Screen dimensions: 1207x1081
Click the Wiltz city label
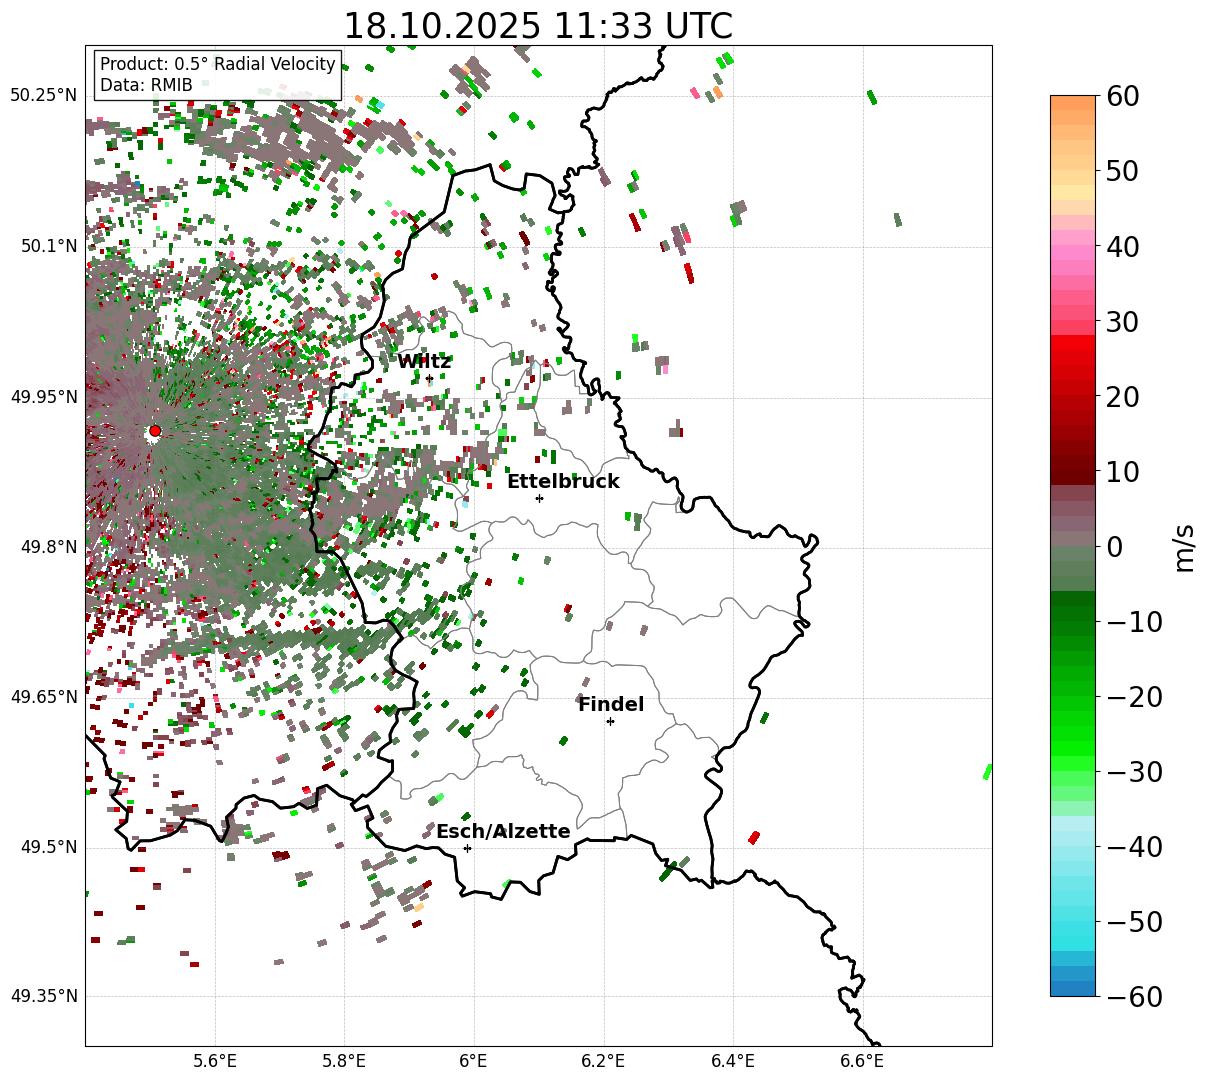point(424,361)
